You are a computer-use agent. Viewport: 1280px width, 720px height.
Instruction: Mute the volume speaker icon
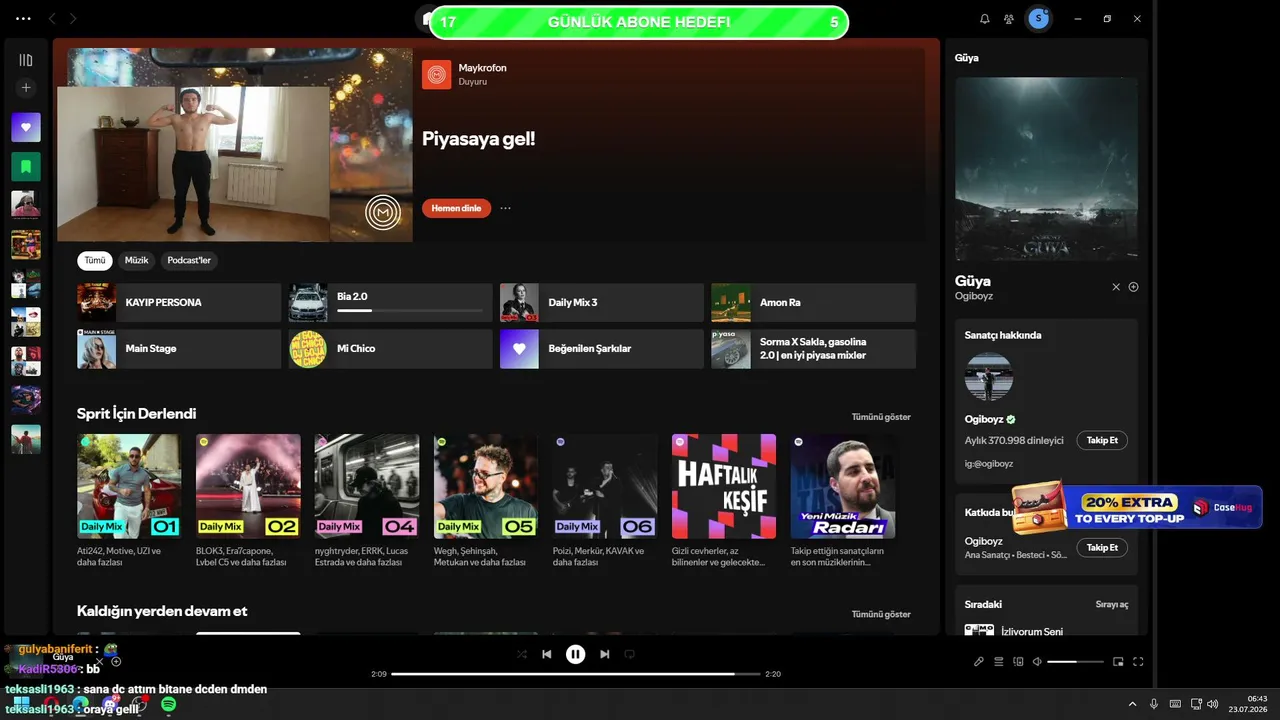coord(1037,661)
